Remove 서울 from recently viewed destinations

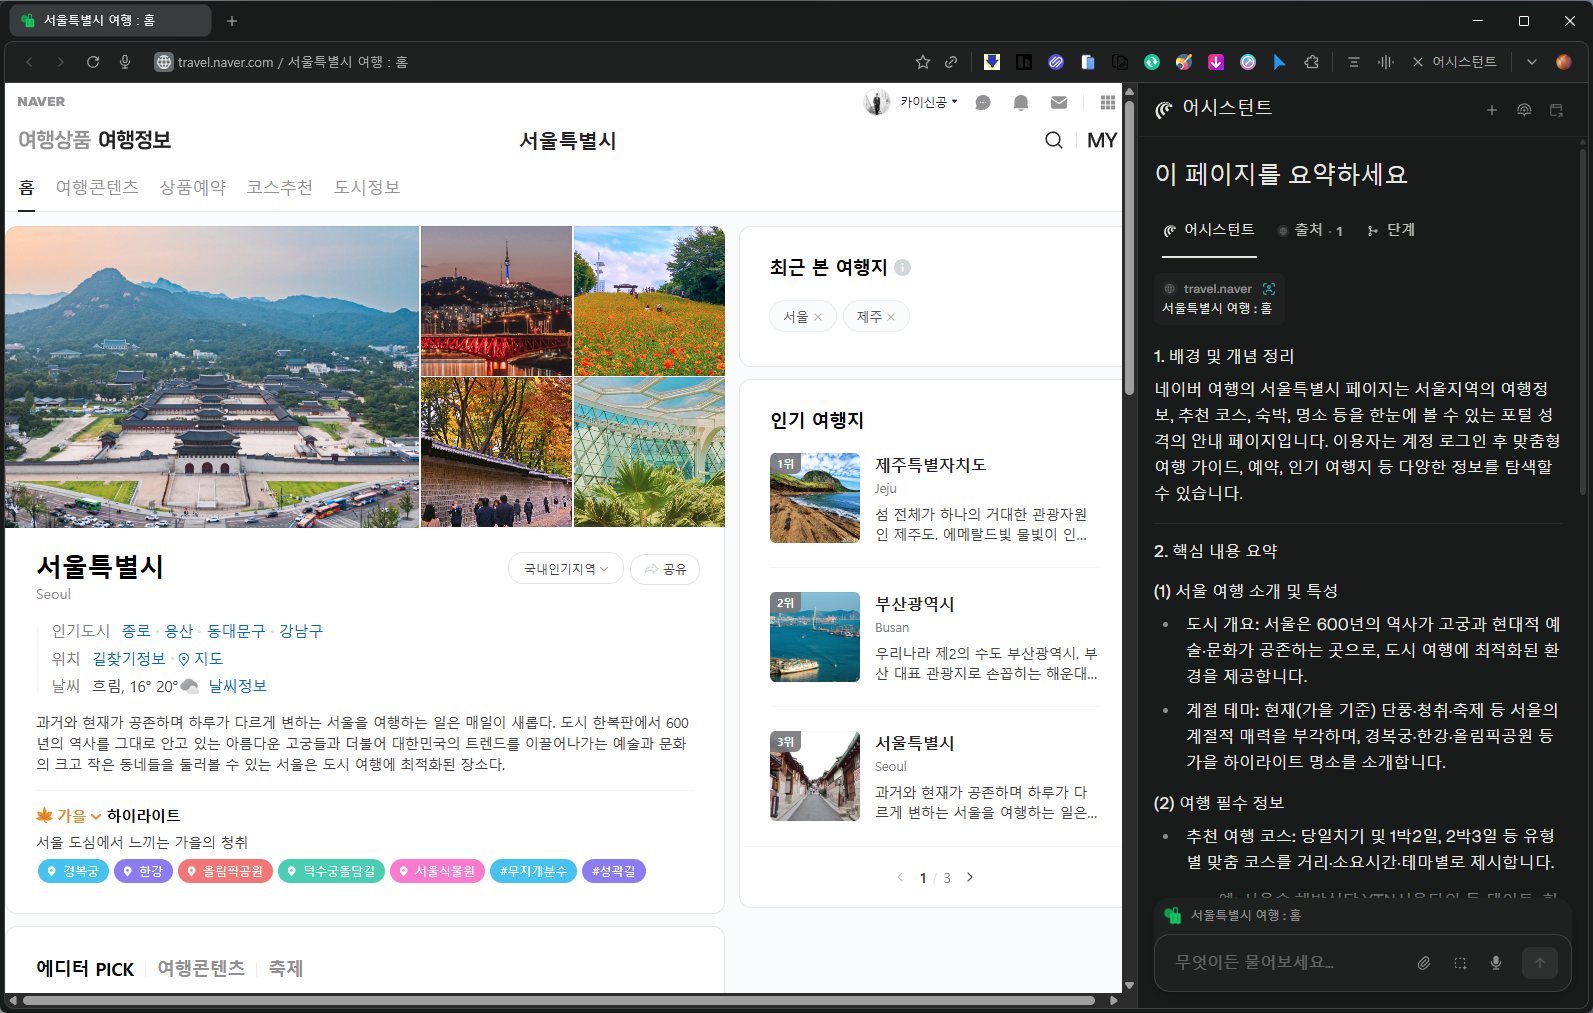(x=818, y=317)
